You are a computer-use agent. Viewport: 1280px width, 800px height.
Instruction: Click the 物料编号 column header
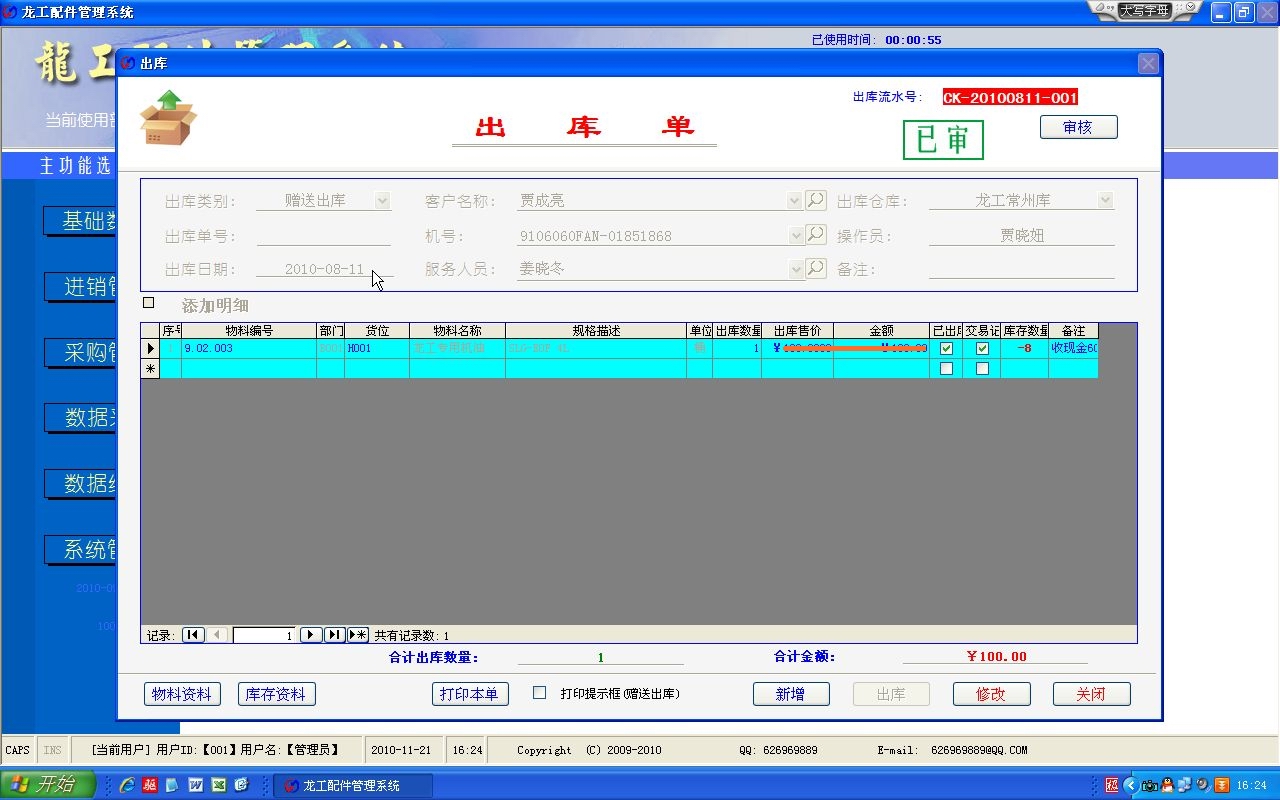point(248,330)
